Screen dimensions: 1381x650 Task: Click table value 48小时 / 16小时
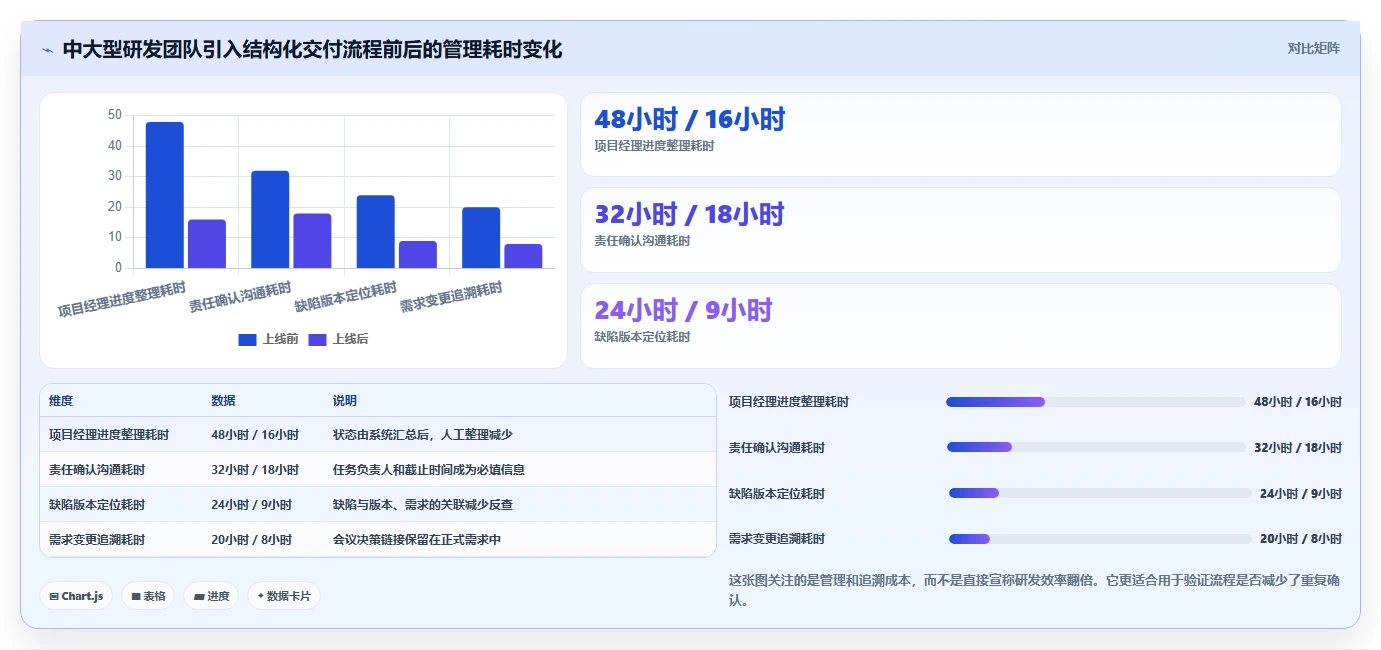point(255,435)
